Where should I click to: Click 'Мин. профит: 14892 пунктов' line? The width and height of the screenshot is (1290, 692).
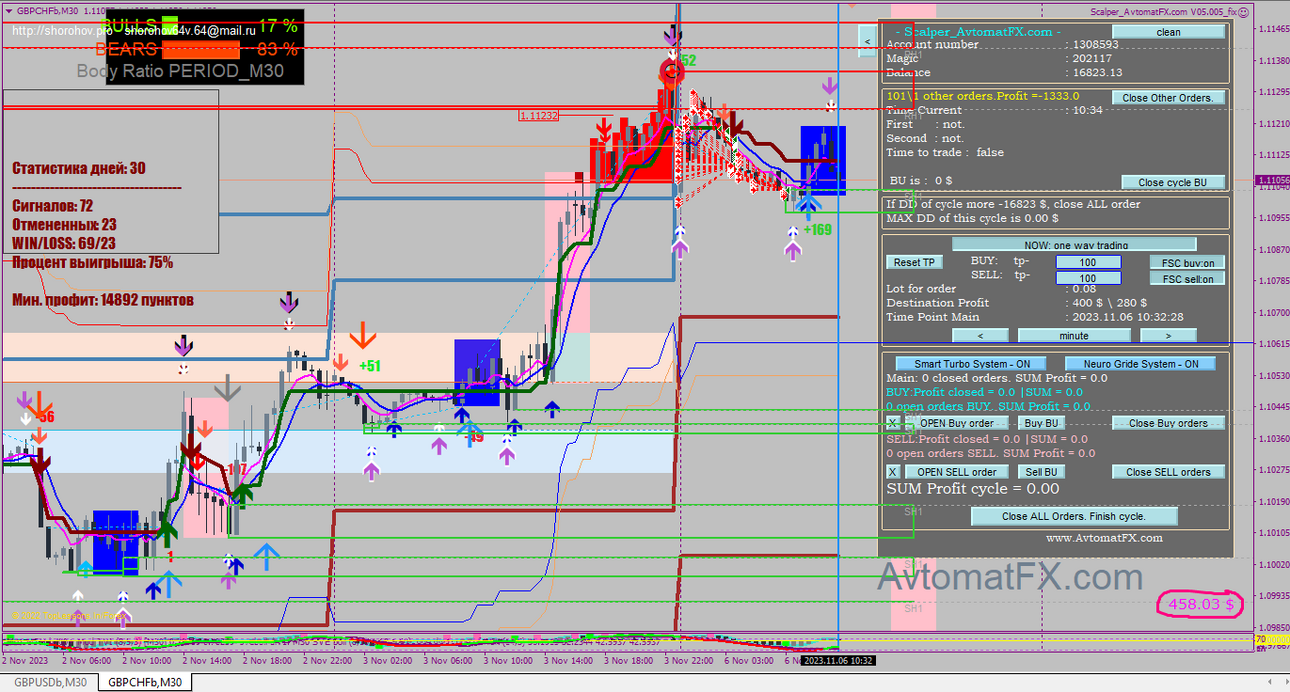click(103, 300)
